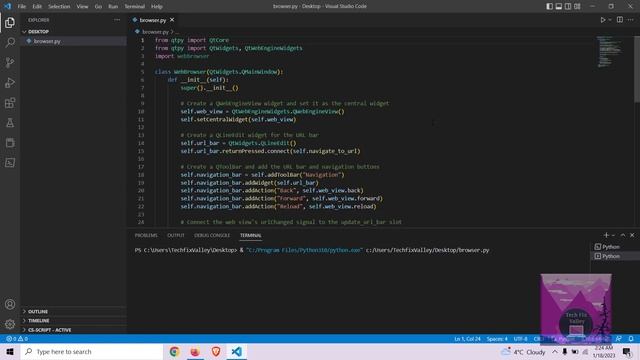640x360 pixels.
Task: Open the Go menu
Action: (x=98, y=6)
